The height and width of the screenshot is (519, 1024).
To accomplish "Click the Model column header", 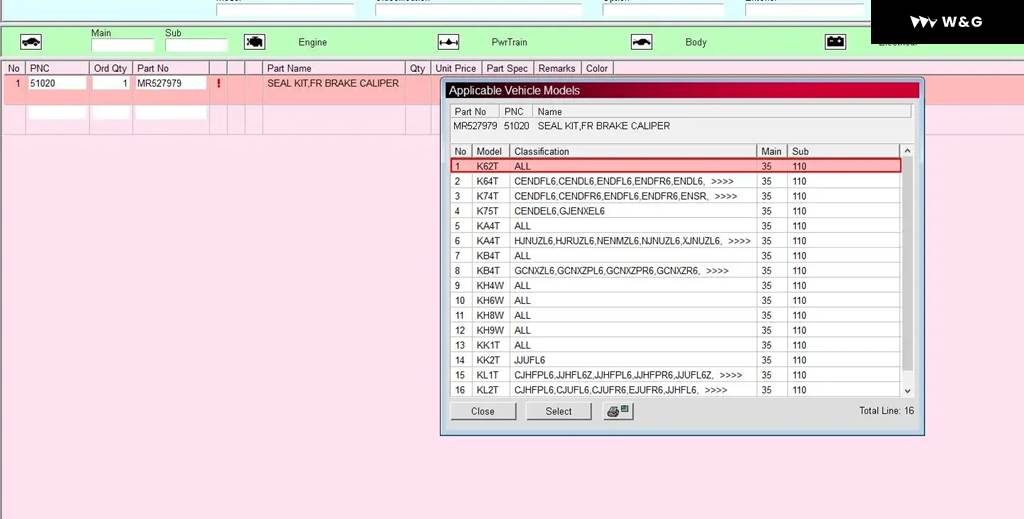I will point(490,151).
